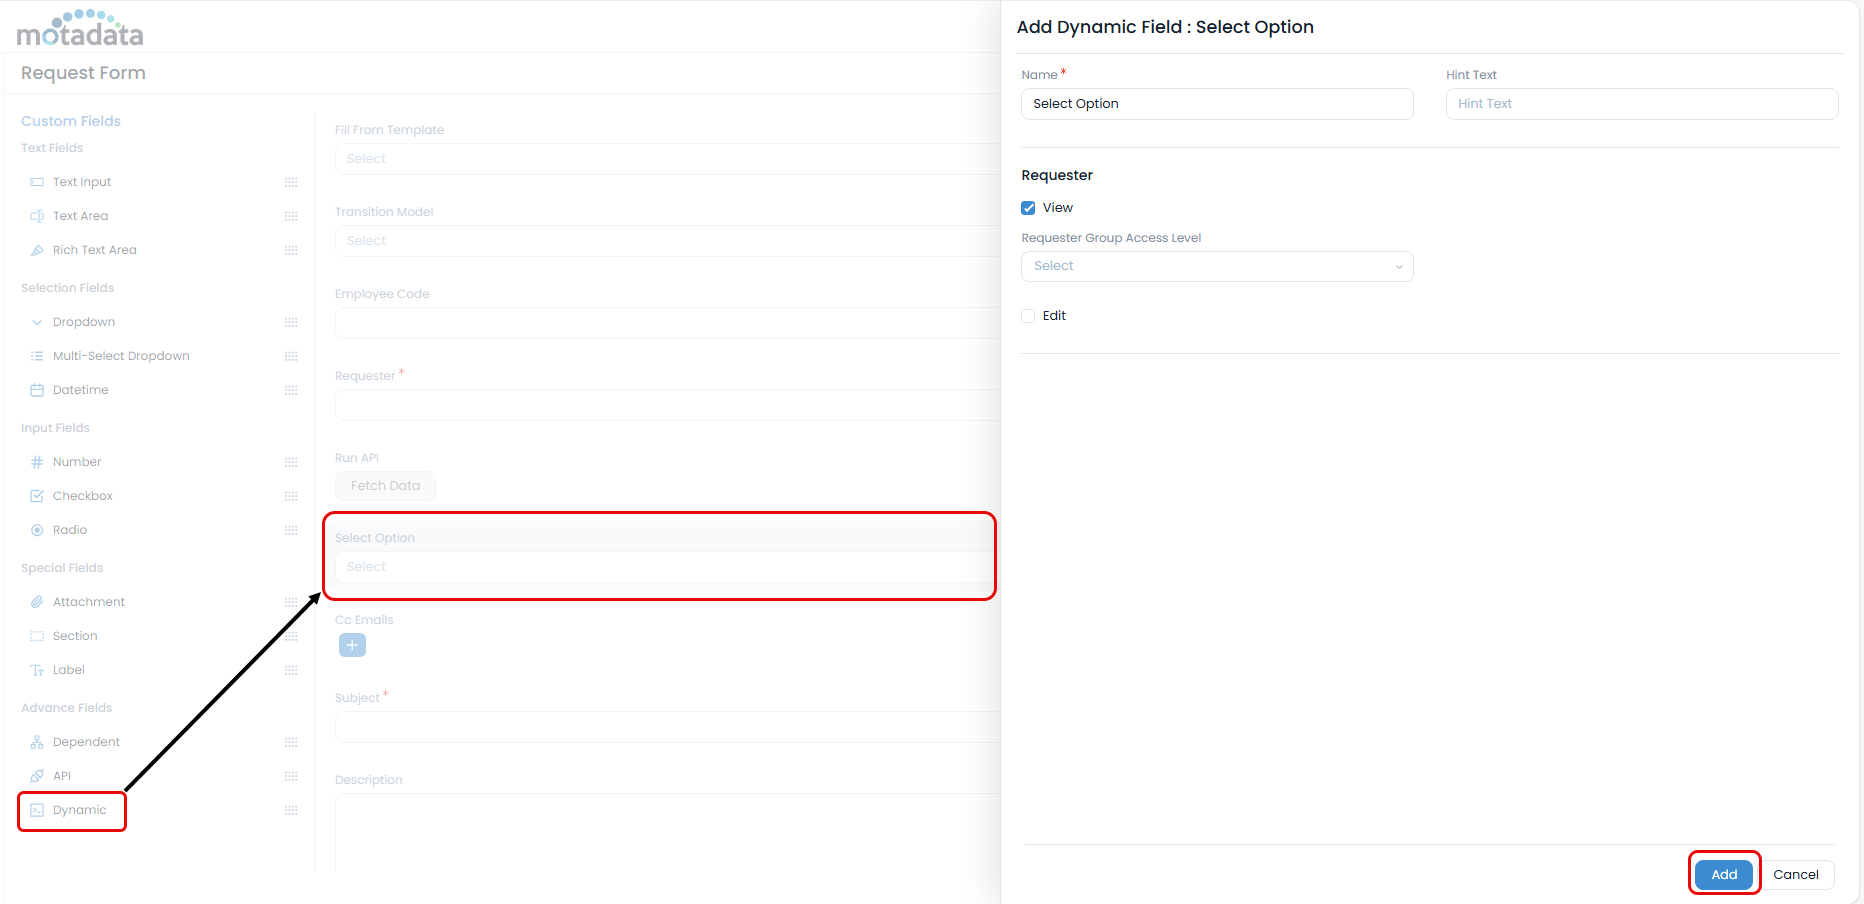Open the Fill From Template select
This screenshot has height=904, width=1864.
click(667, 159)
